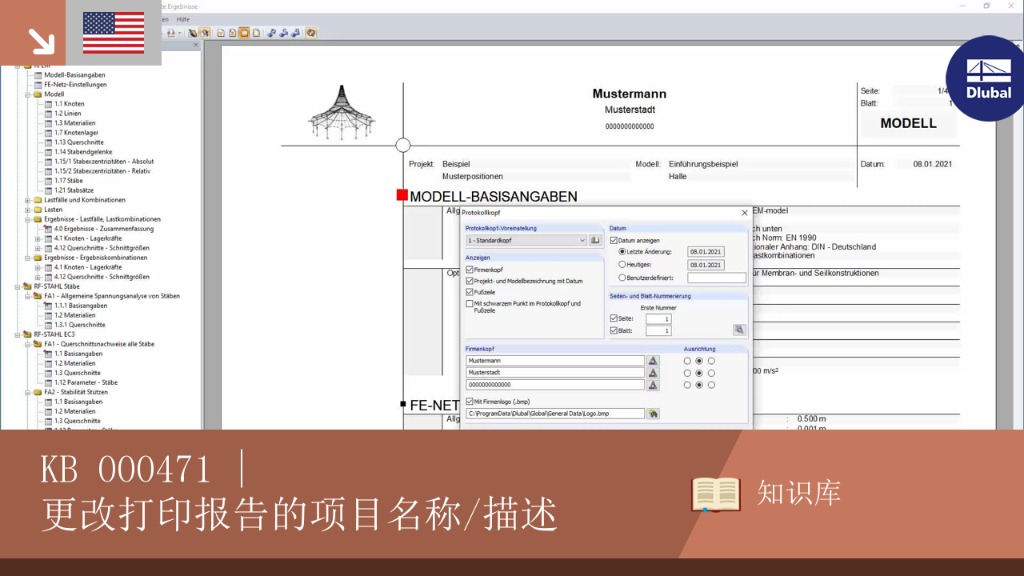Click the Benutzerdefiniert date input field
The height and width of the screenshot is (576, 1024).
tap(716, 278)
